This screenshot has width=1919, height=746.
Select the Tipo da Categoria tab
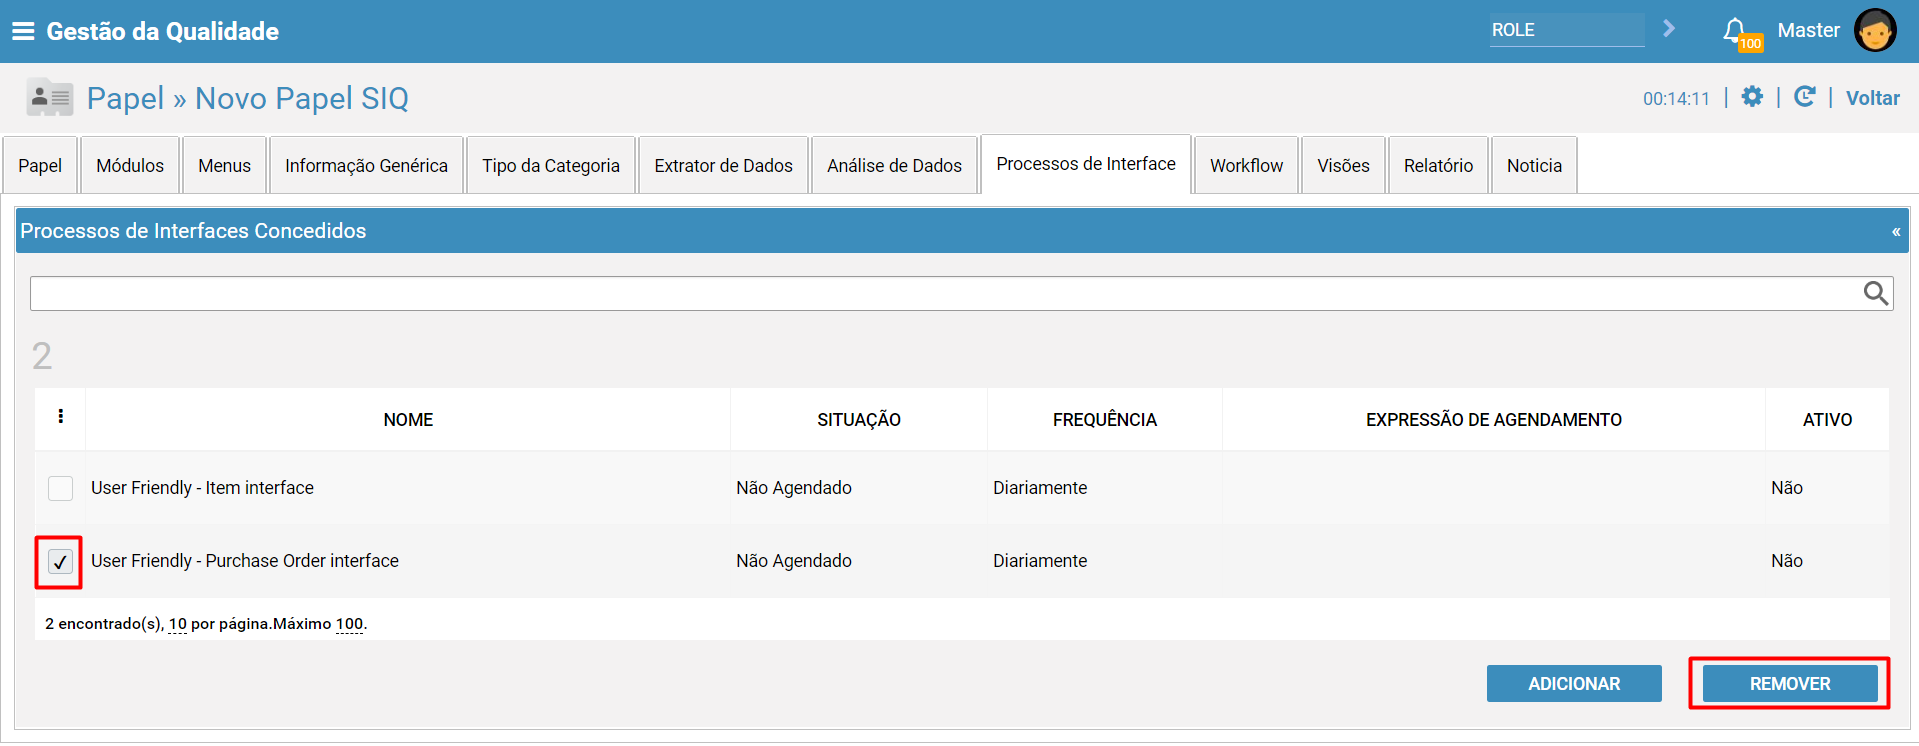coord(551,165)
